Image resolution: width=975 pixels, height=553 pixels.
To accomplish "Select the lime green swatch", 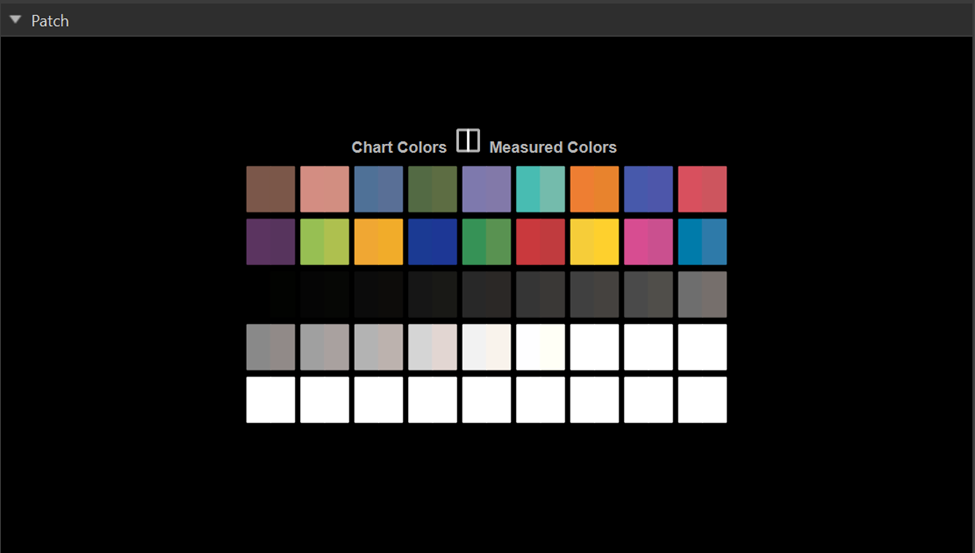I will (325, 242).
